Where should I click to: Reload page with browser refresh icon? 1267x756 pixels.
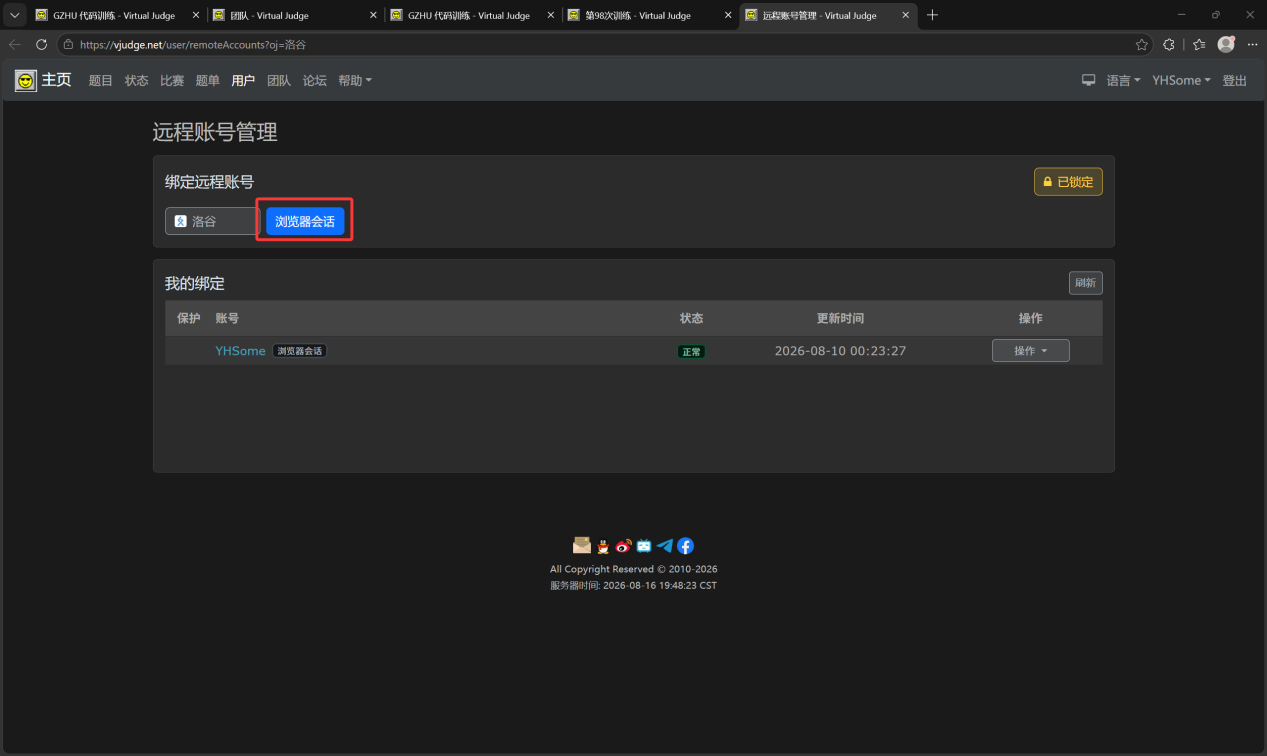pyautogui.click(x=41, y=44)
